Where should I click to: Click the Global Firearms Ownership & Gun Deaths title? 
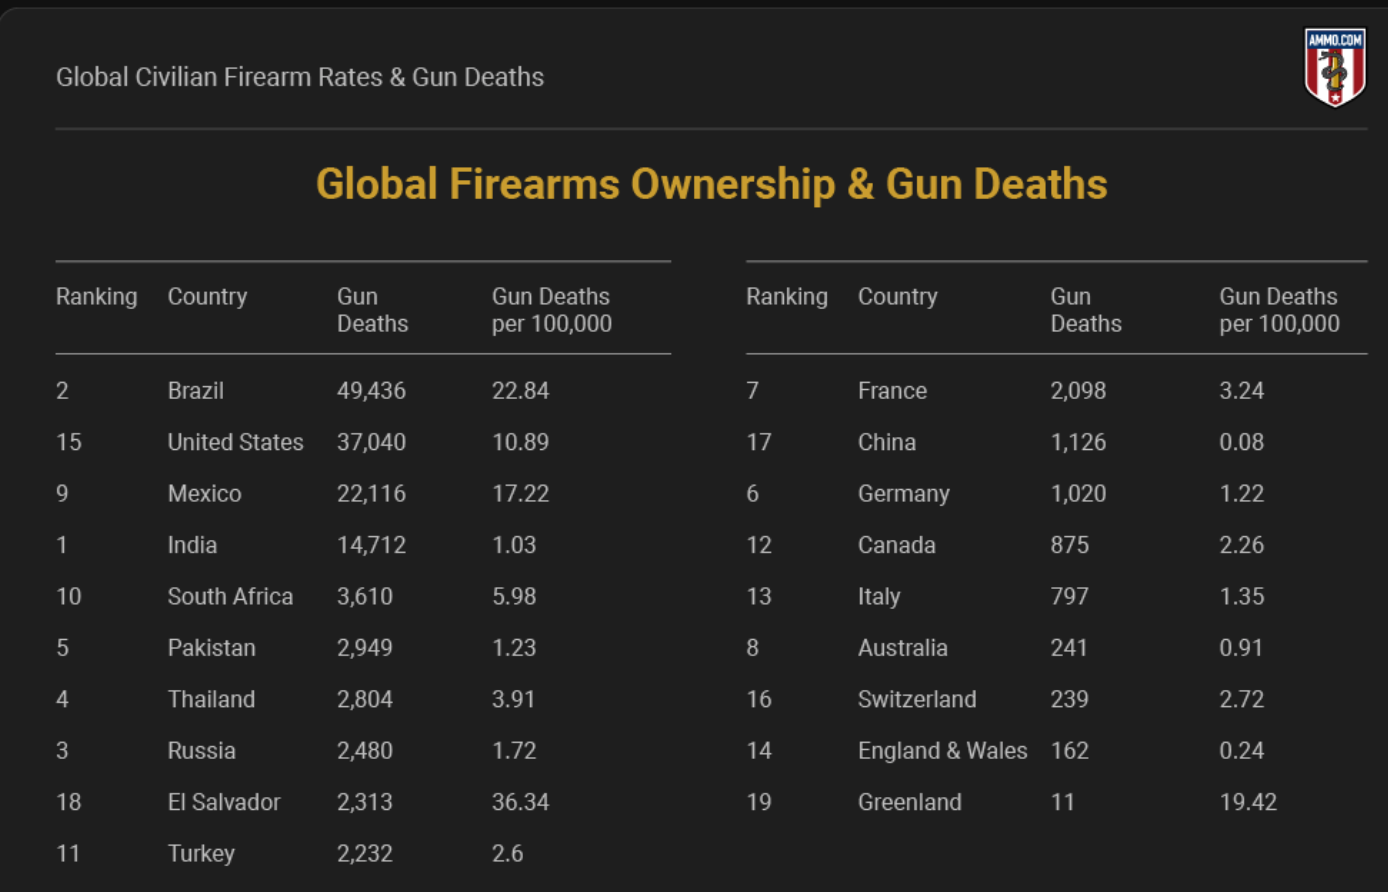pos(711,184)
